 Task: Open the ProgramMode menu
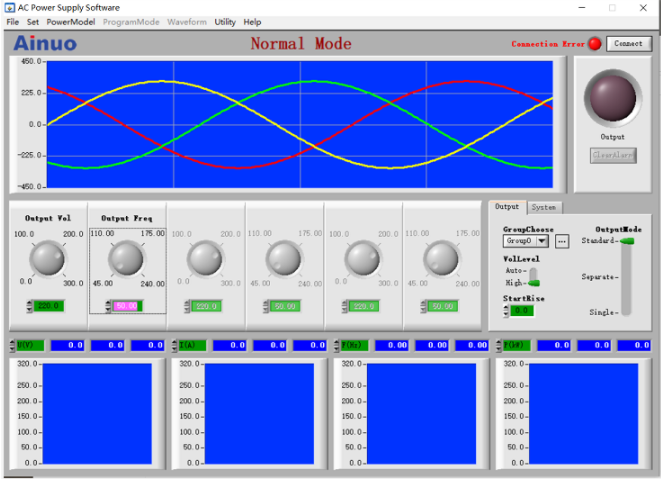tap(131, 22)
